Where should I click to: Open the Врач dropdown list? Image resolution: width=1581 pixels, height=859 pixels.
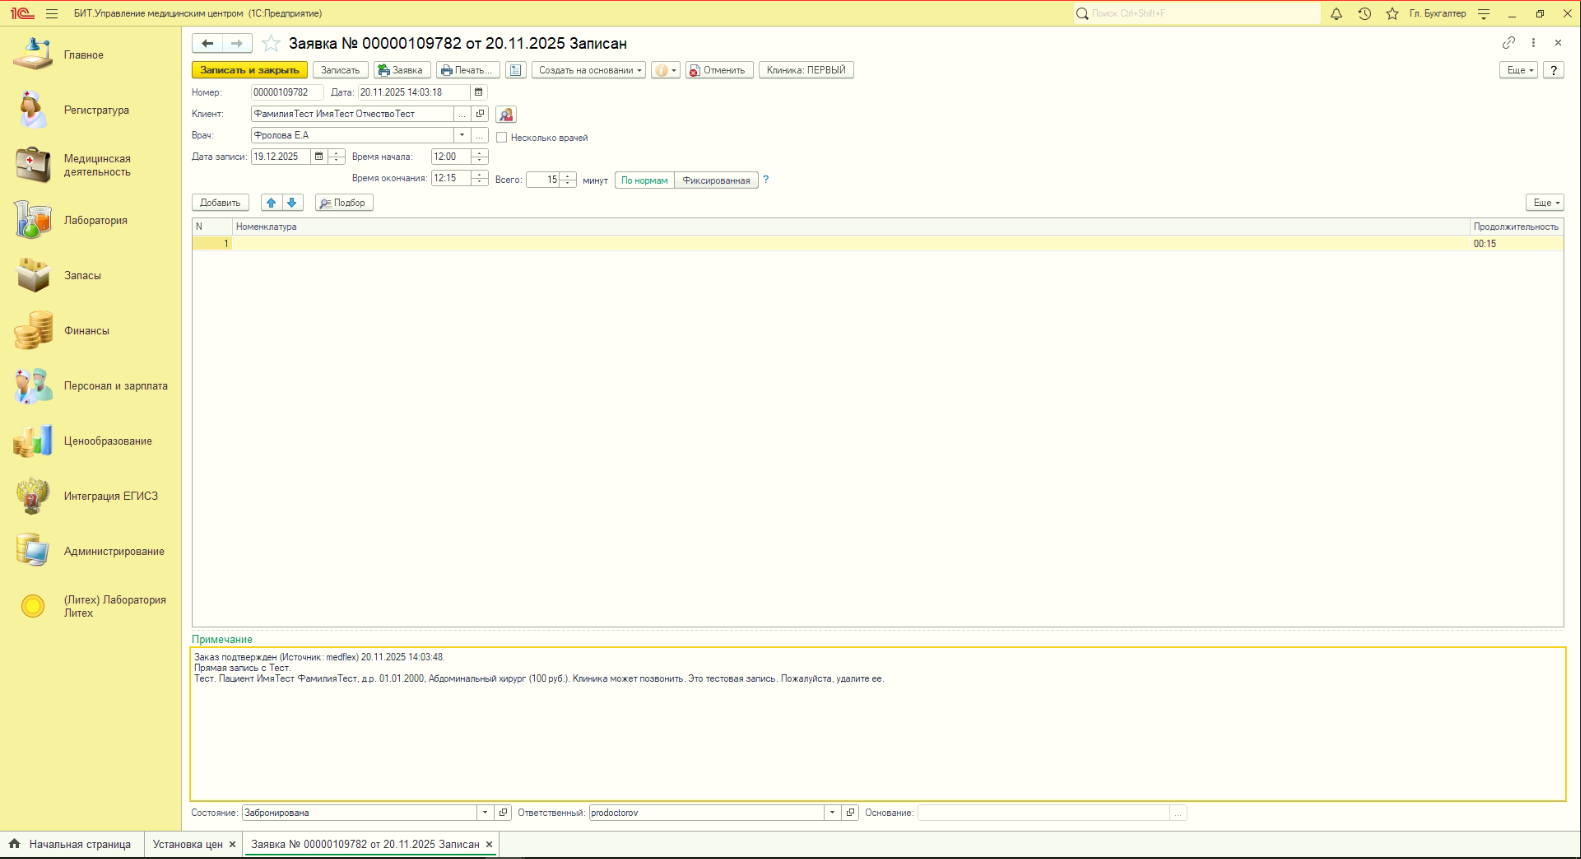click(462, 136)
